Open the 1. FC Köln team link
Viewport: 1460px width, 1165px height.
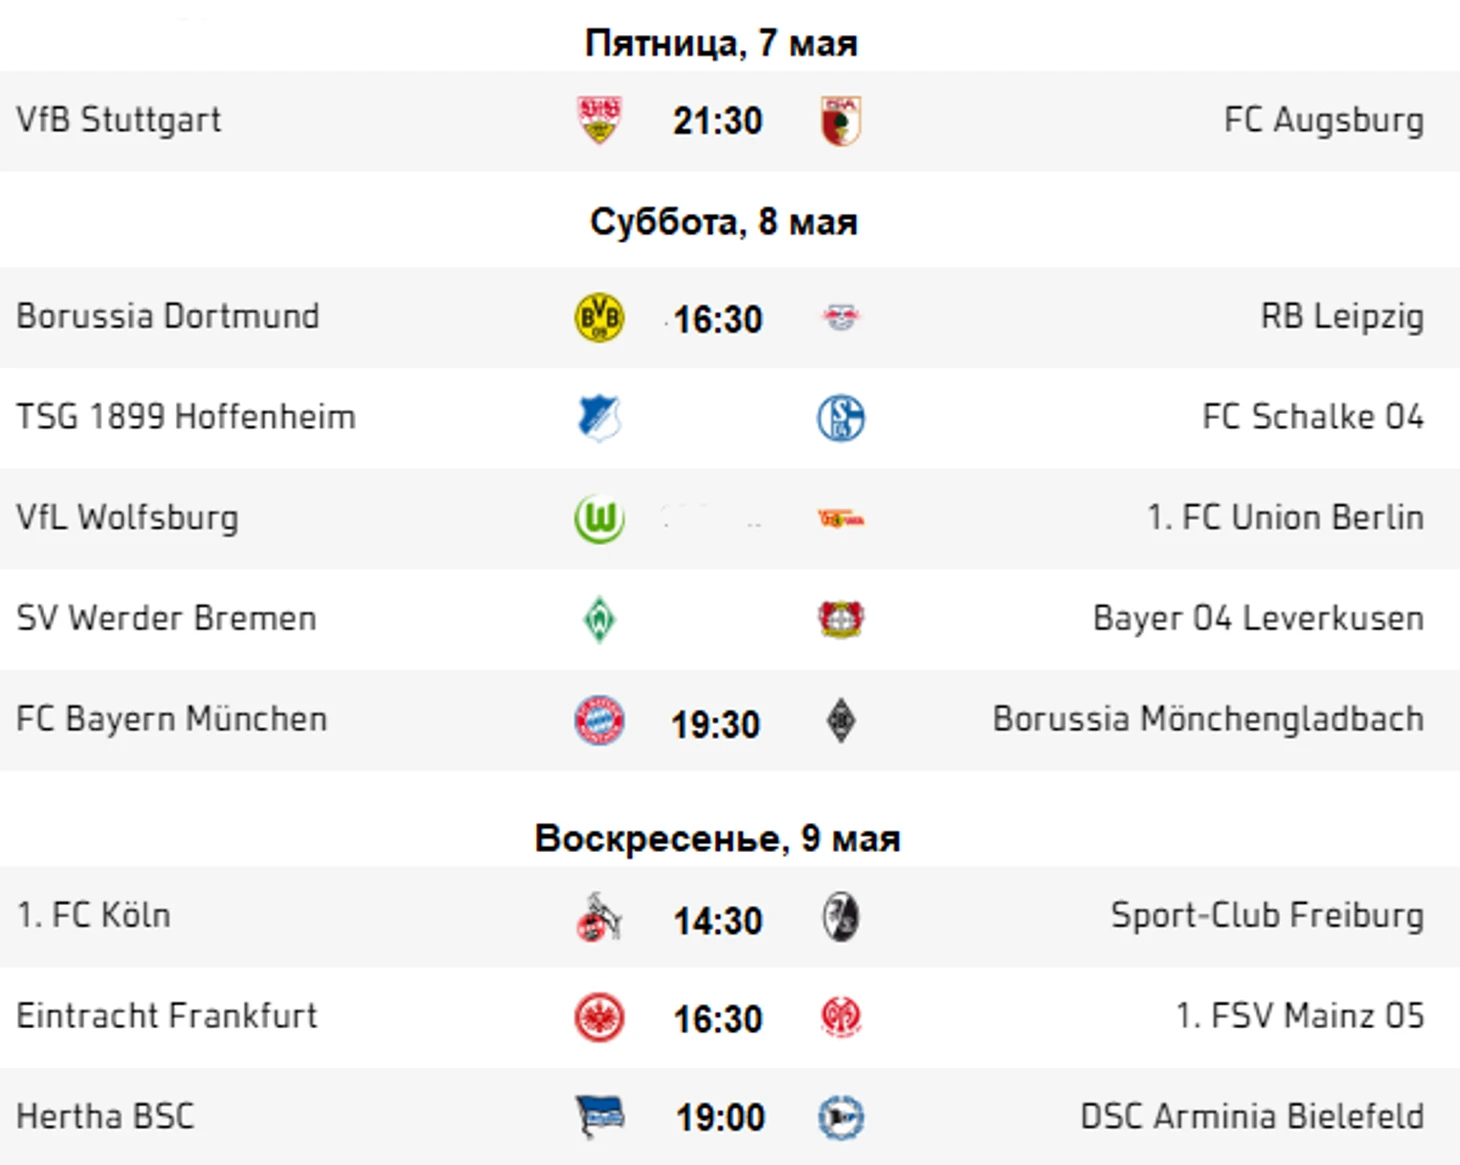(x=94, y=915)
